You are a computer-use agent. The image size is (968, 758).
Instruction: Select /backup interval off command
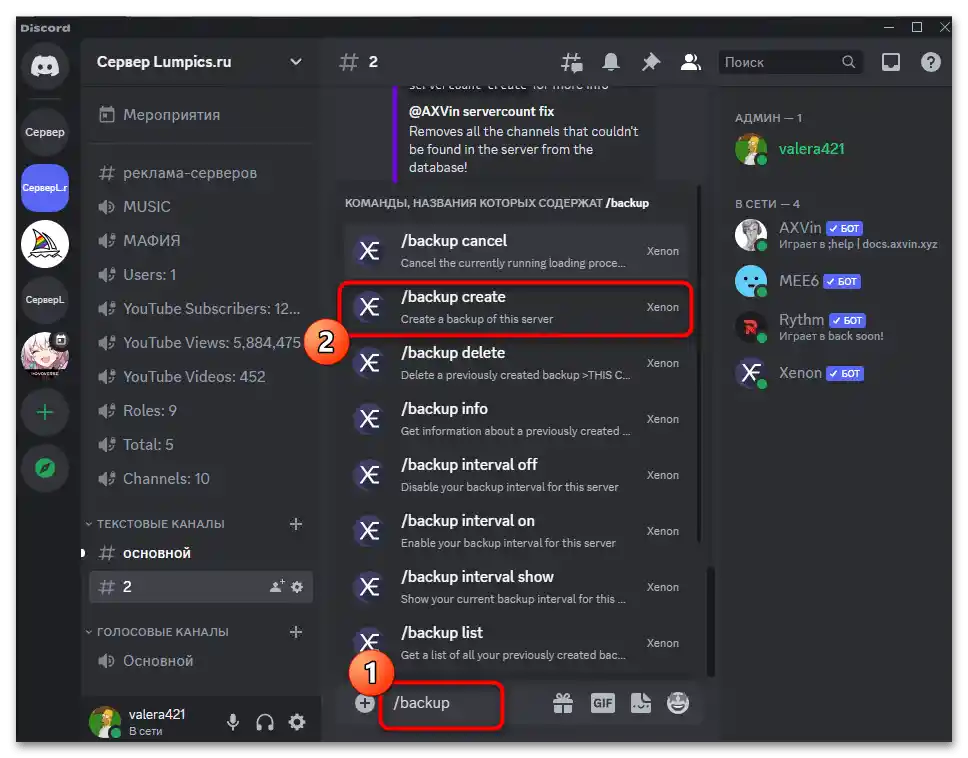coord(515,475)
